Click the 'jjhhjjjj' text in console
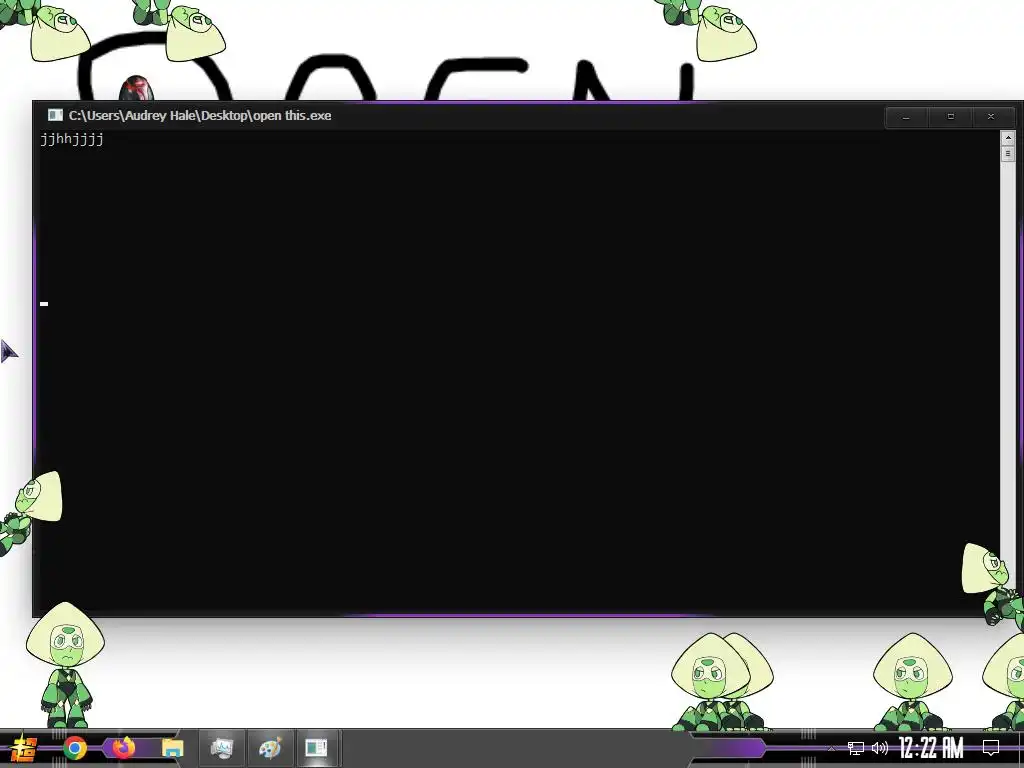This screenshot has height=768, width=1024. 72,139
